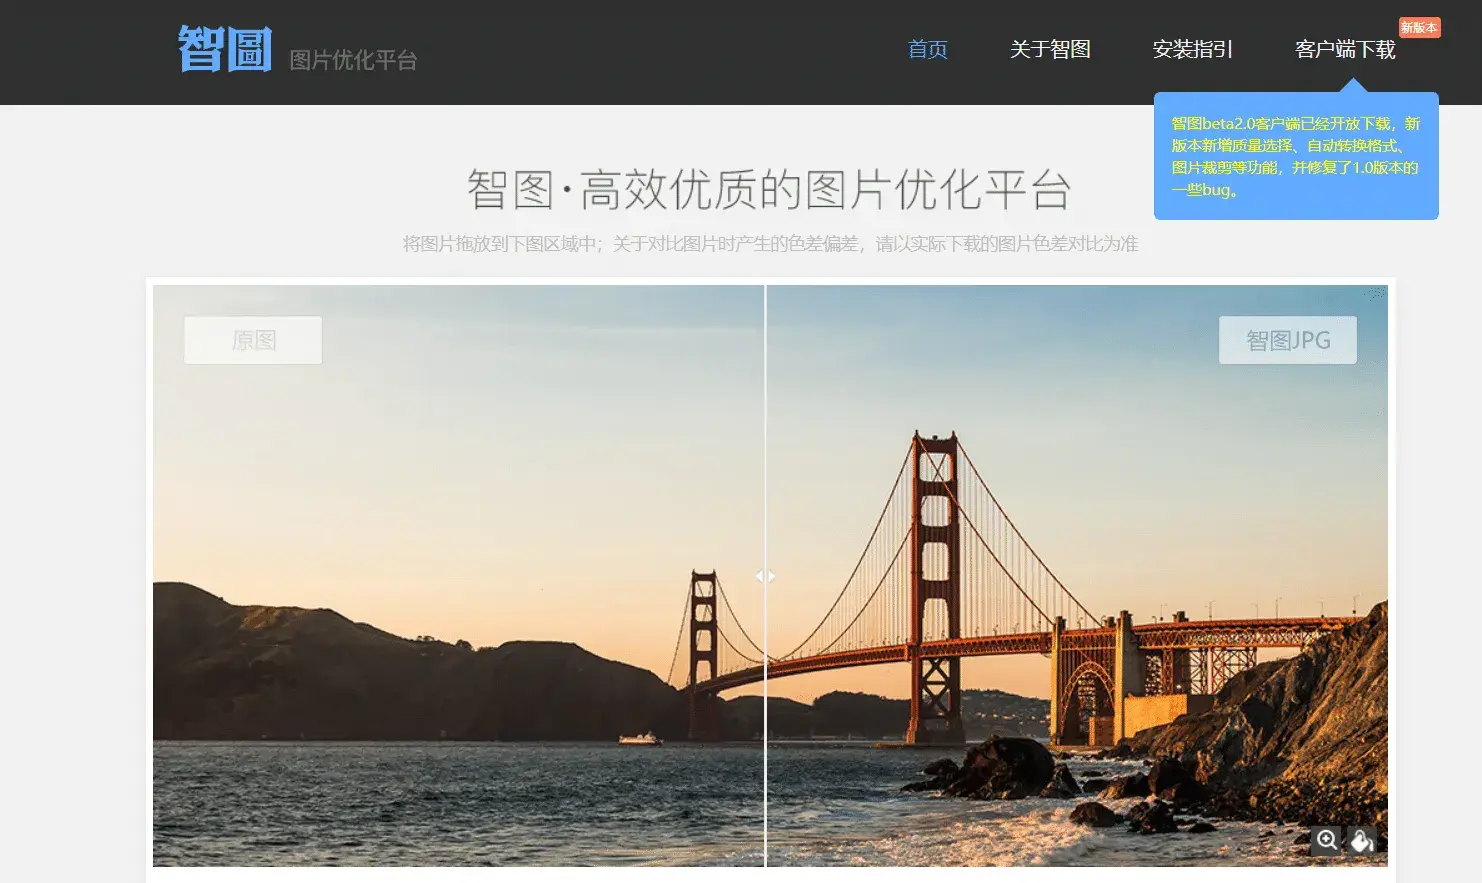Viewport: 1482px width, 883px height.
Task: Click the 智图 logo in header
Action: [225, 49]
